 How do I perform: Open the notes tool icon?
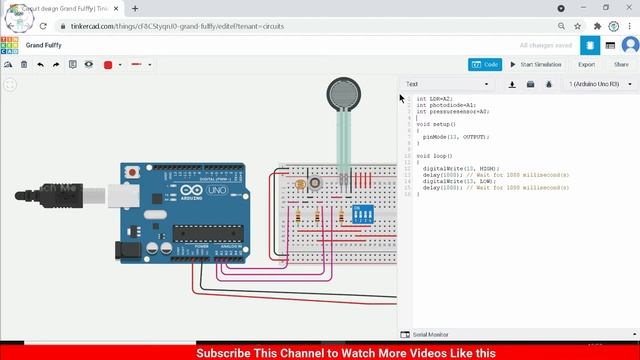click(73, 64)
